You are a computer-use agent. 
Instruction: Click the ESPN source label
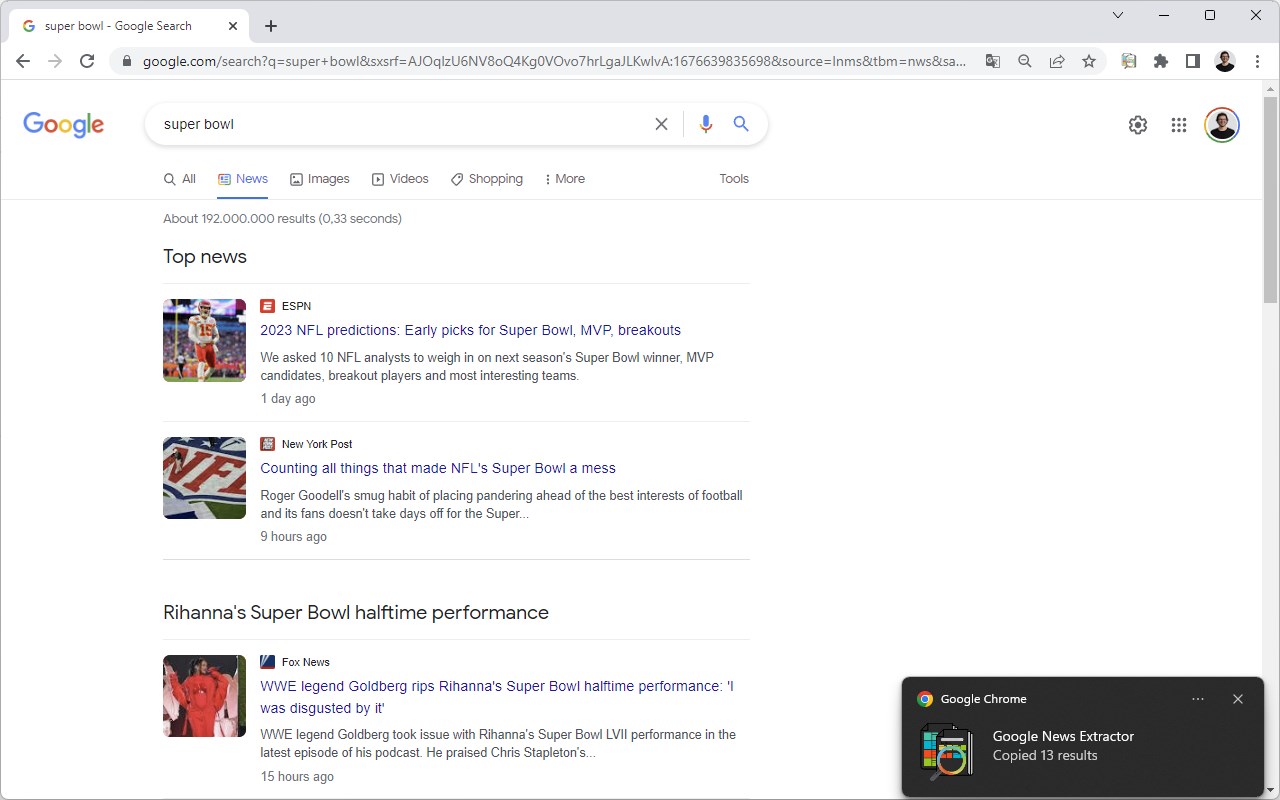click(296, 306)
